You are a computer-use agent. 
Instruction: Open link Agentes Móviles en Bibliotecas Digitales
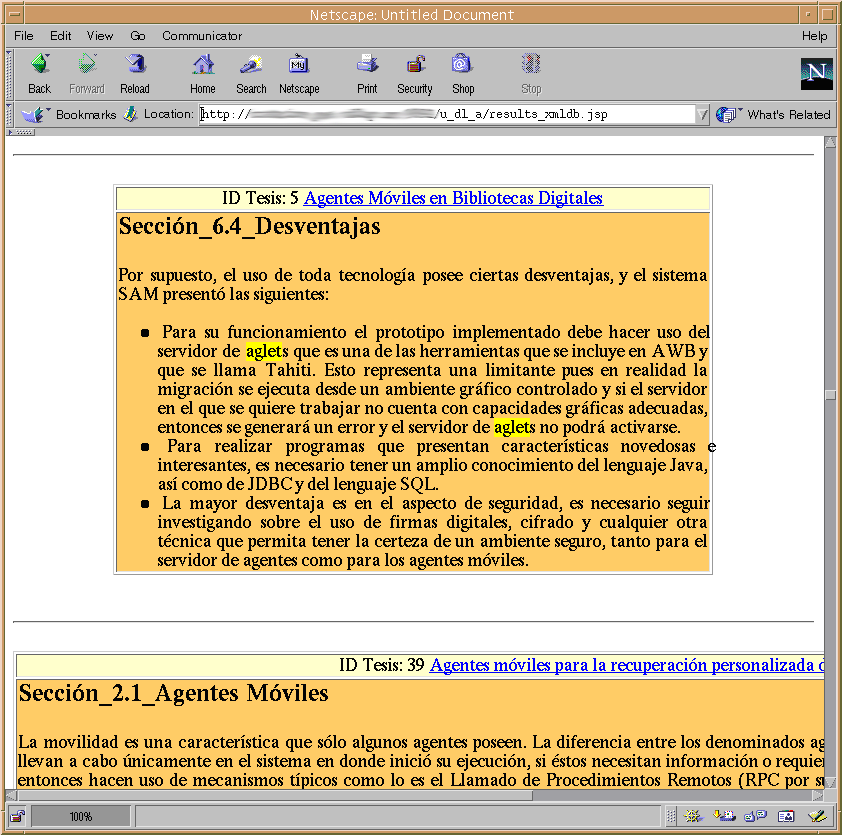453,198
